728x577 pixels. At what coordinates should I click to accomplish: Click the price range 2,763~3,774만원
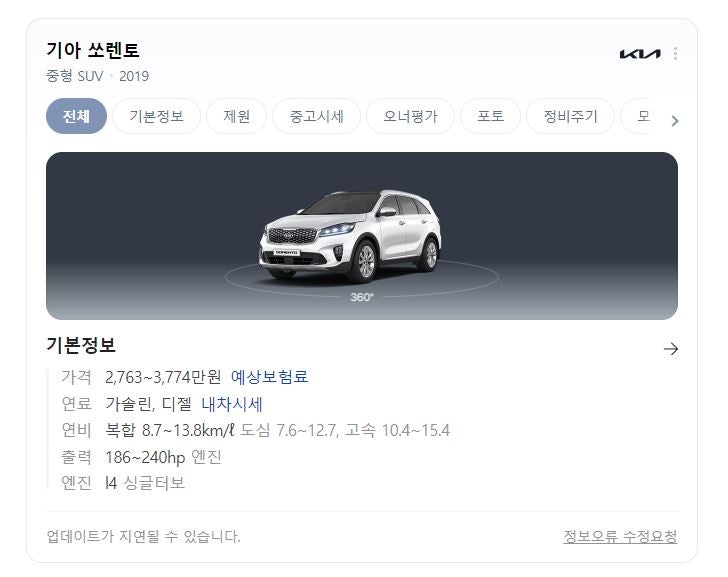click(x=163, y=377)
